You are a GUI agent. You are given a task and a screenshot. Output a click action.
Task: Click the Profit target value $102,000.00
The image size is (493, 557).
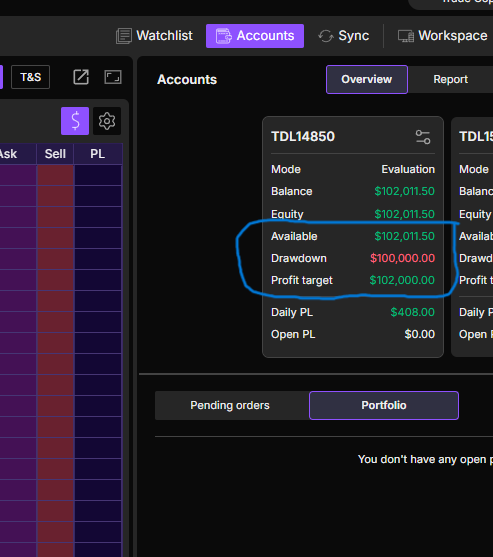coord(402,280)
